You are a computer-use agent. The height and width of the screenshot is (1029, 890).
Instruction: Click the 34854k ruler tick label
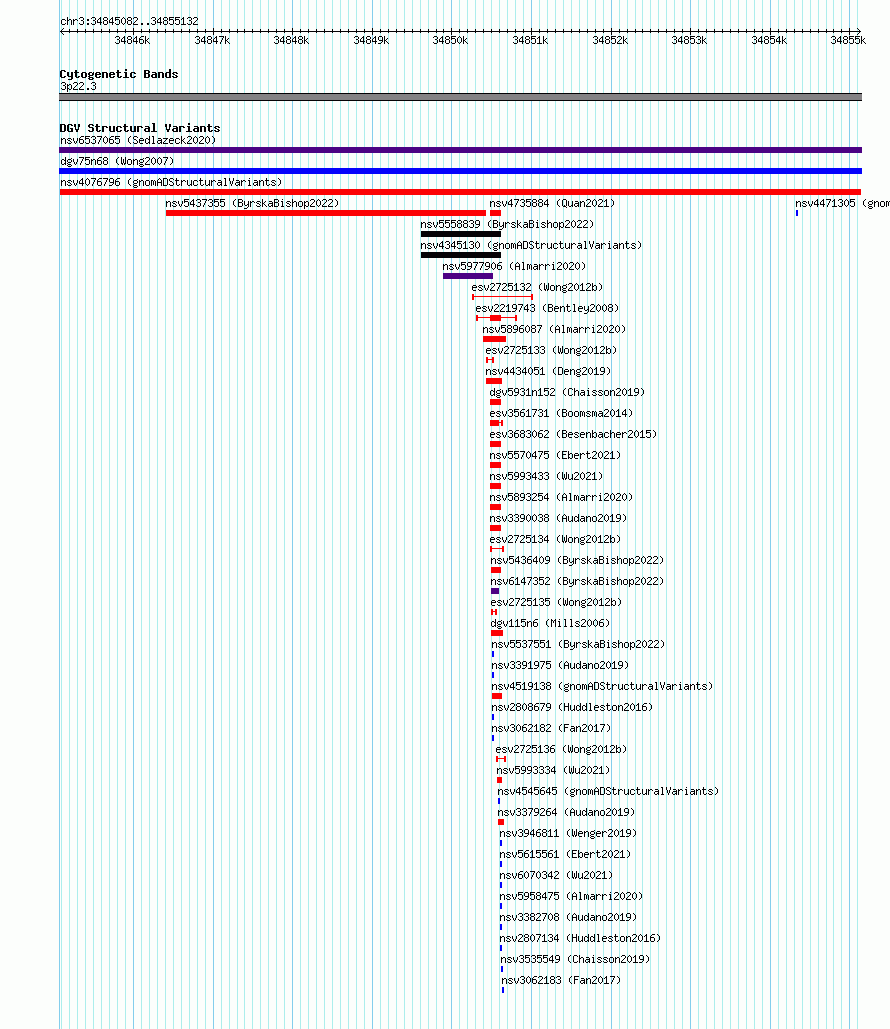[x=769, y=40]
